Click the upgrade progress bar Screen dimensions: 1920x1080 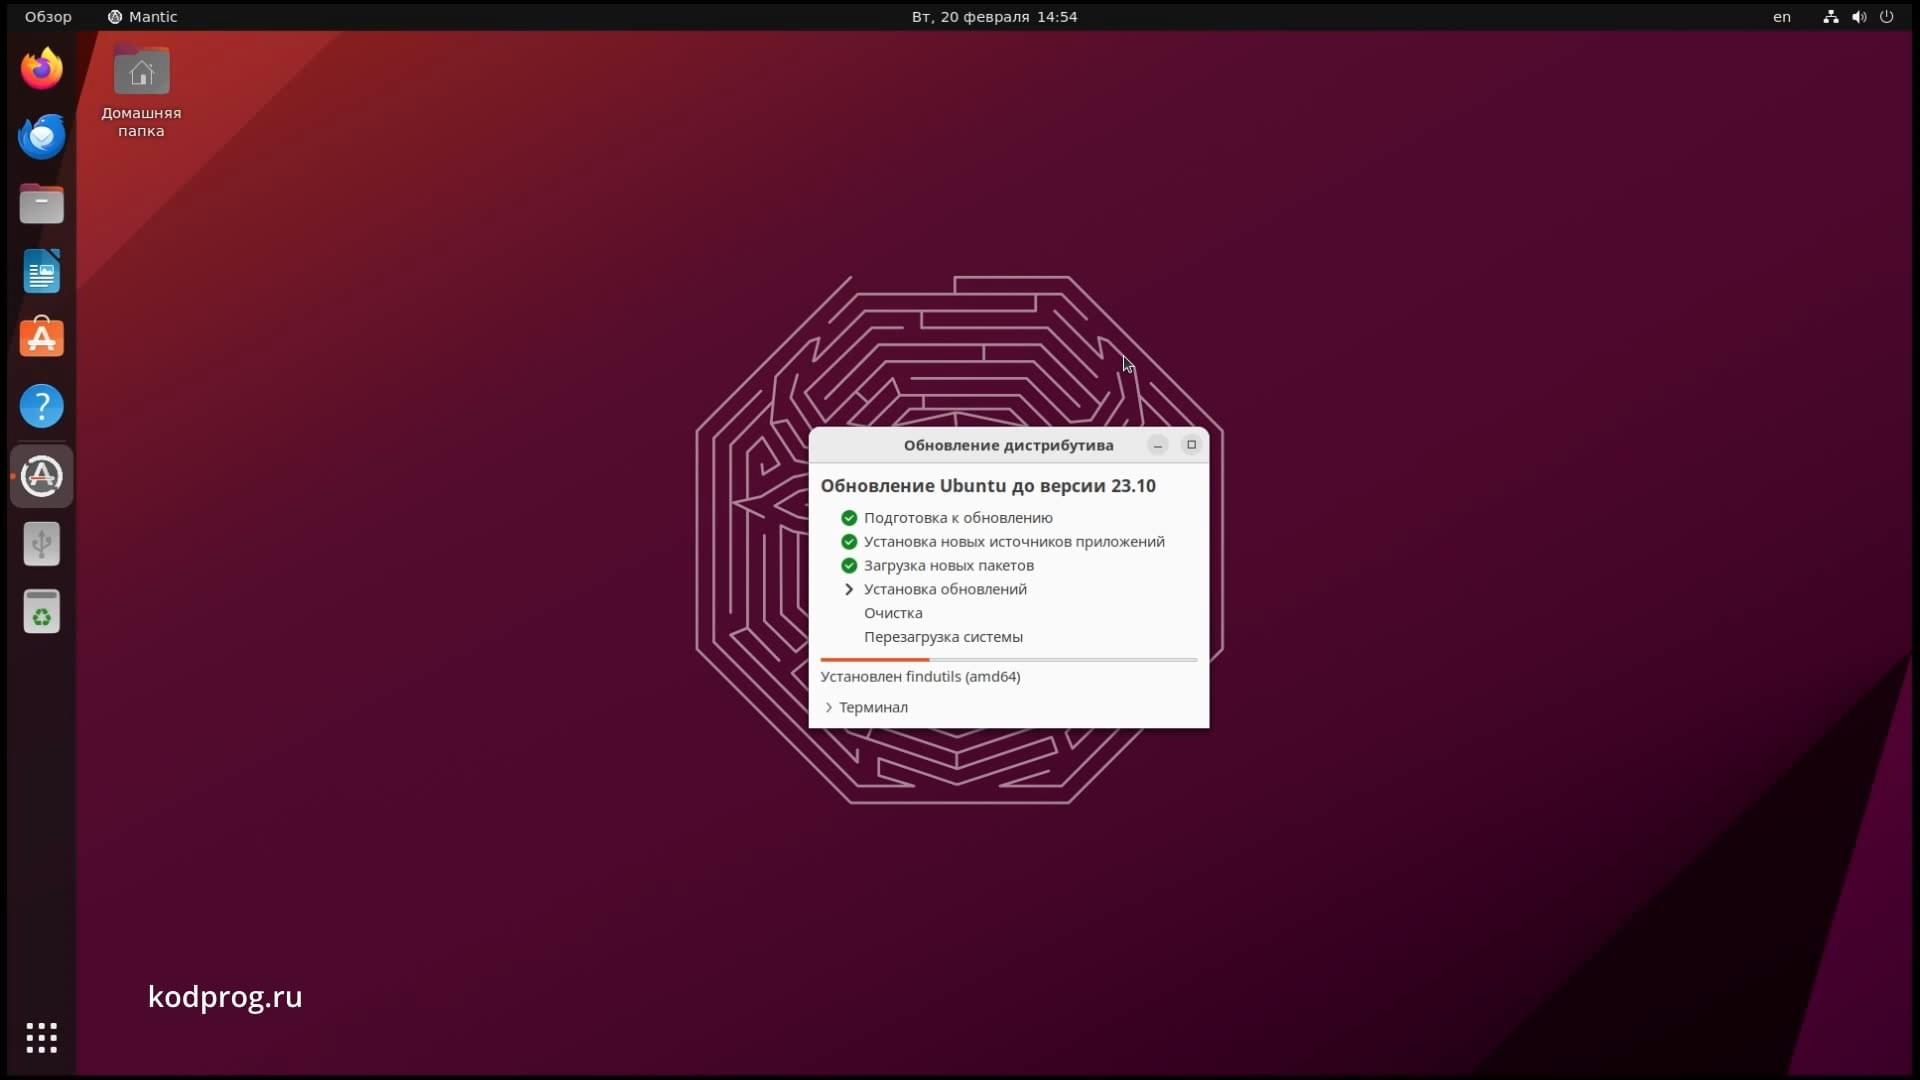click(1008, 660)
